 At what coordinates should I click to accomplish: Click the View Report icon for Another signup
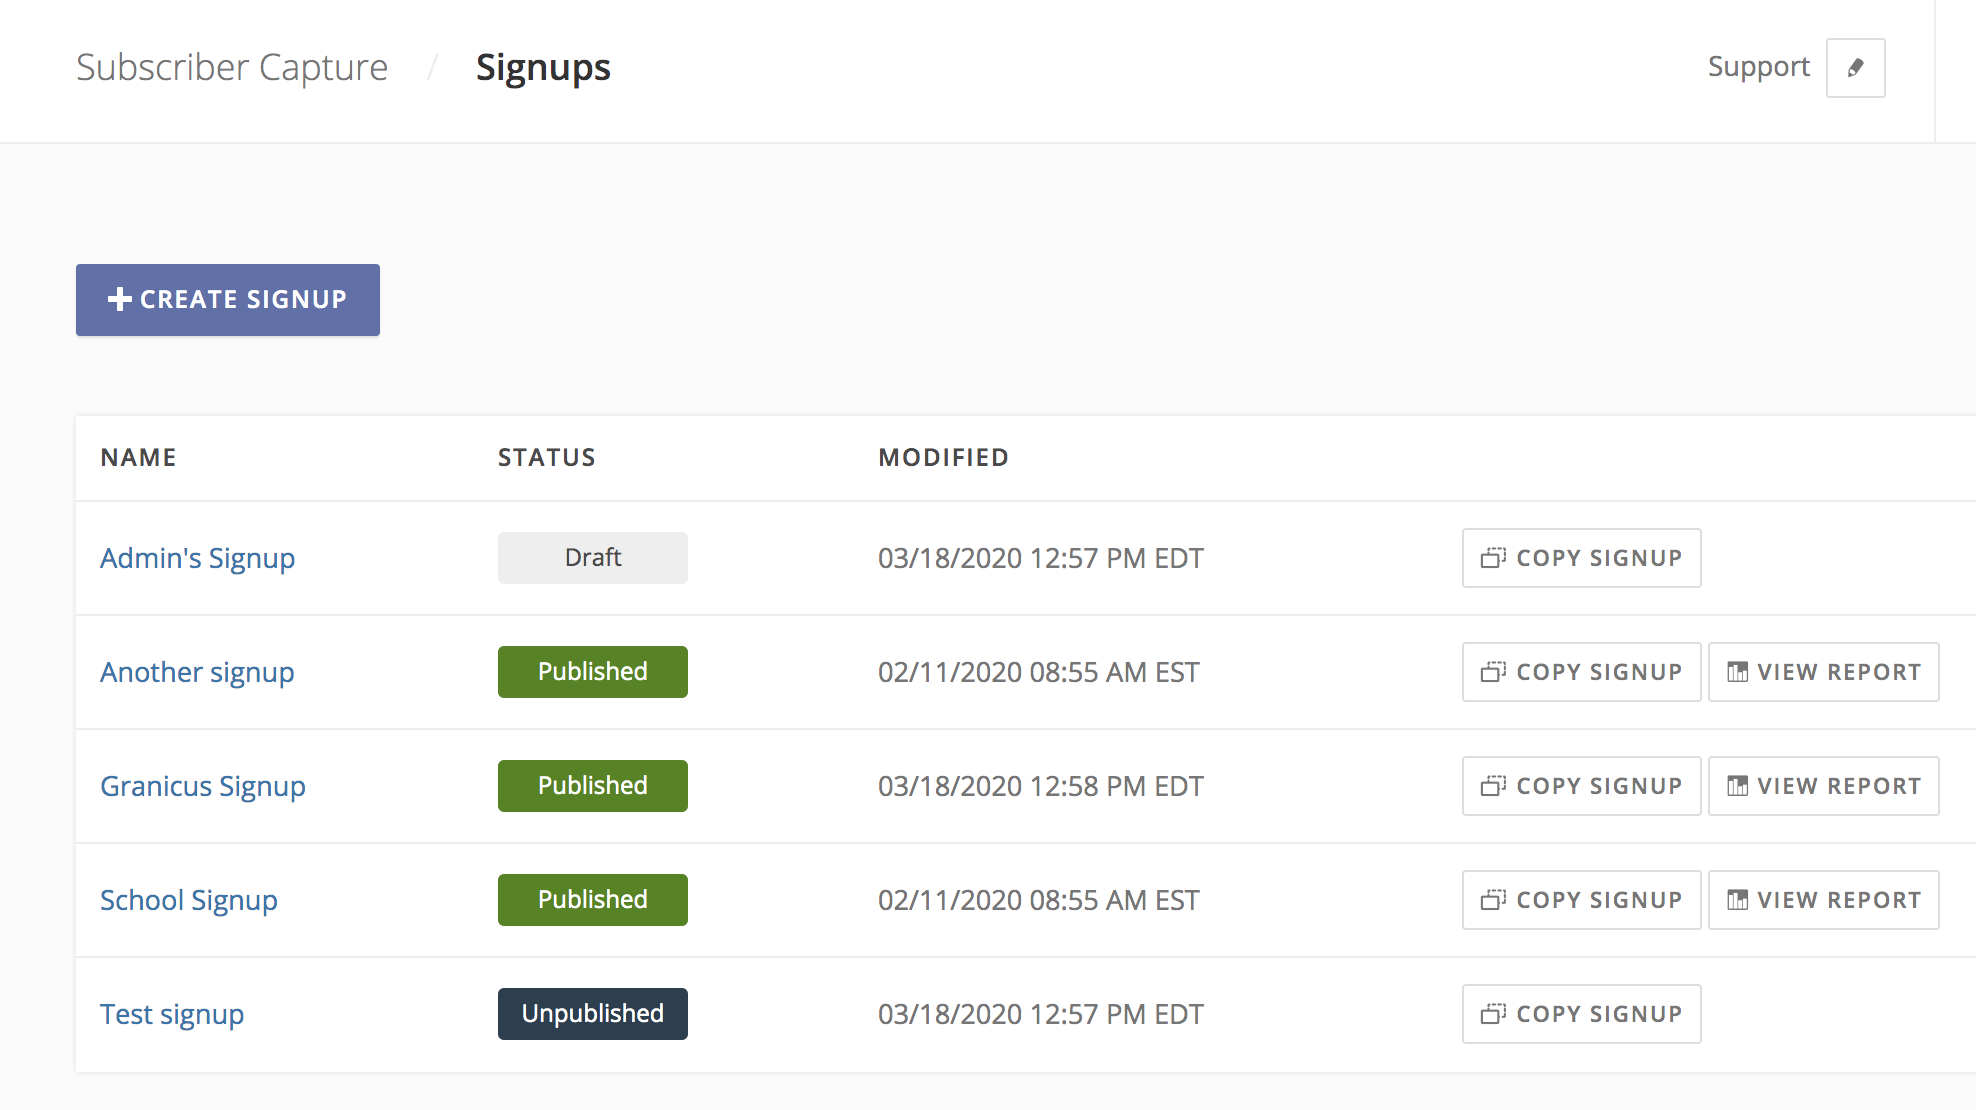pyautogui.click(x=1738, y=672)
